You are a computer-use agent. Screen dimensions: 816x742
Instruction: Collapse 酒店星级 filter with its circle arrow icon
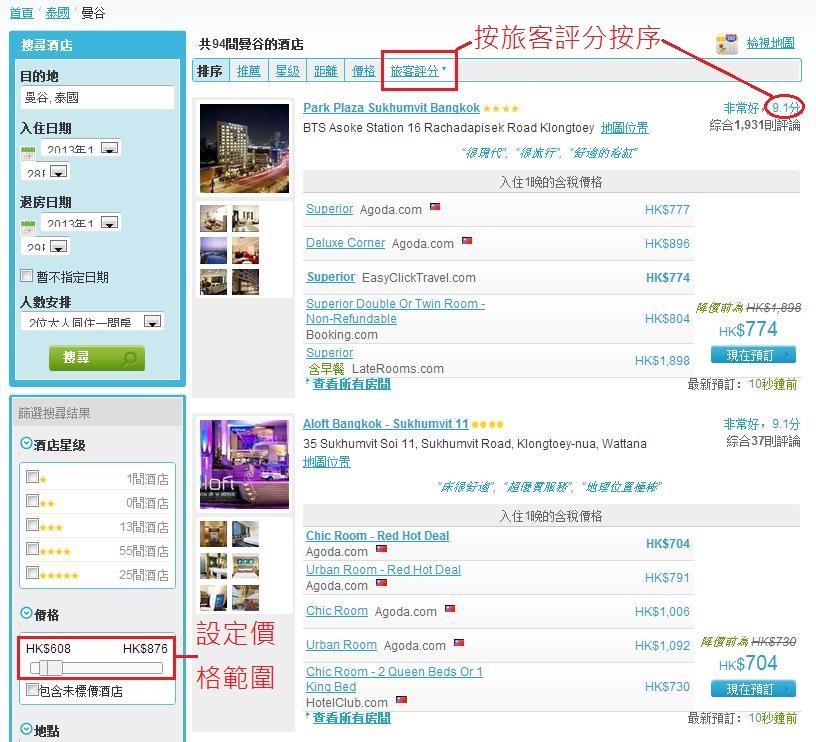coord(26,443)
